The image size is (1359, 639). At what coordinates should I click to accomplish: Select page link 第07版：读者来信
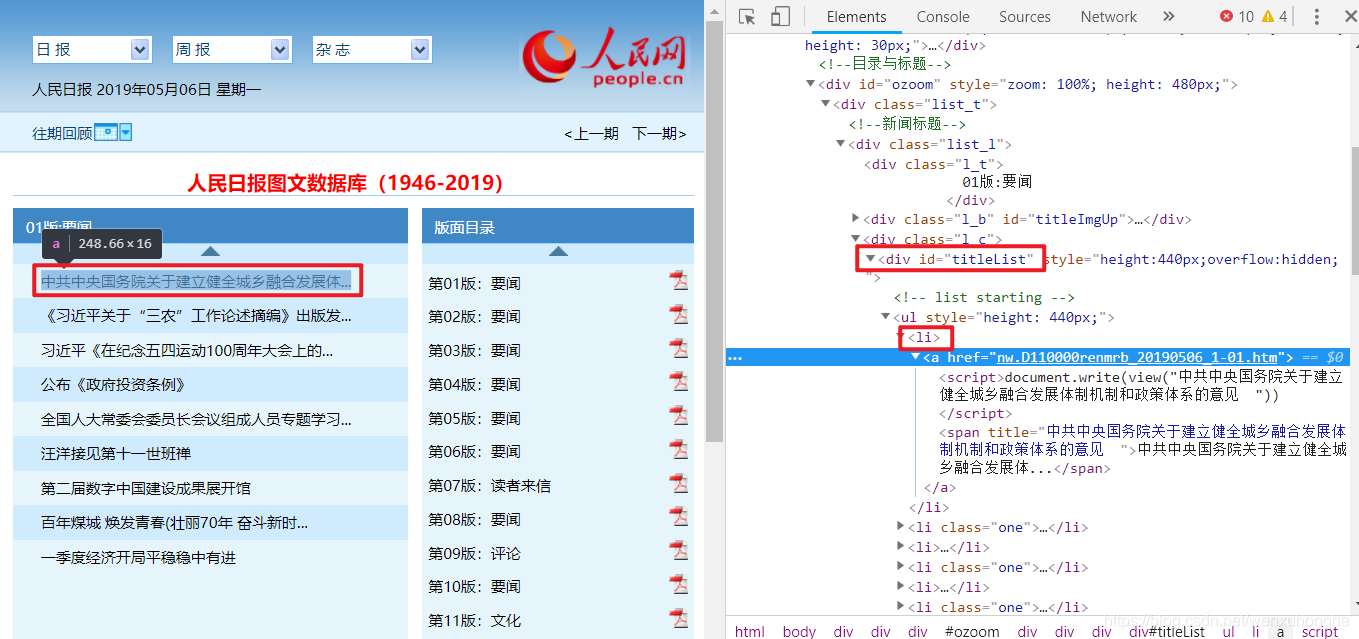pyautogui.click(x=489, y=486)
